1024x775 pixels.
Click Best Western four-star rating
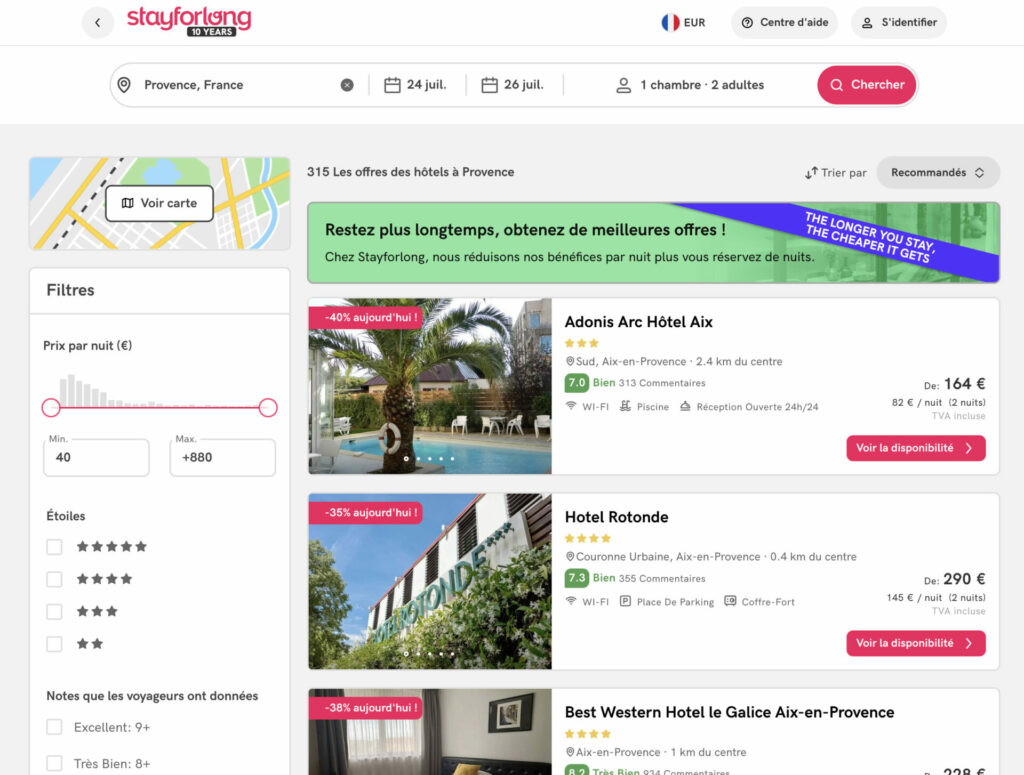coord(588,734)
